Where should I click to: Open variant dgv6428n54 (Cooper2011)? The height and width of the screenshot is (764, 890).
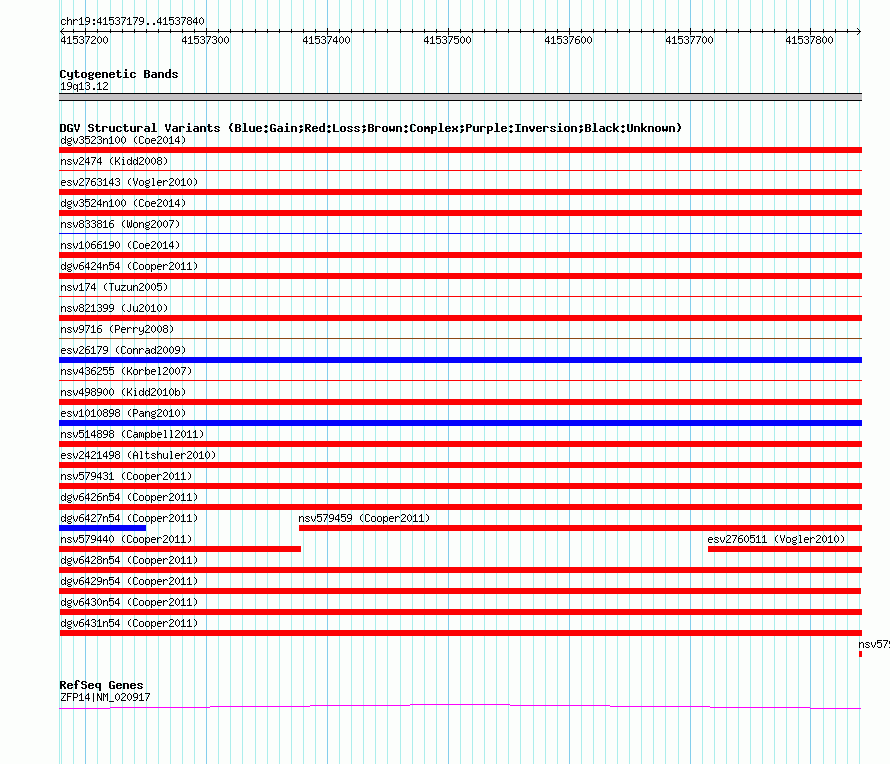[x=129, y=560]
